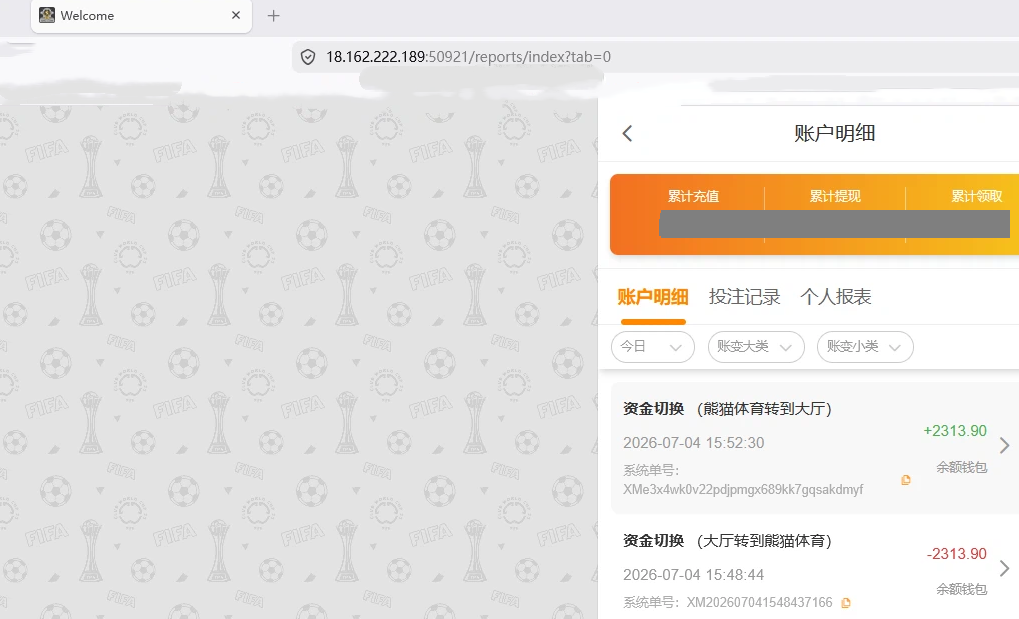Open a new browser tab

coord(274,16)
